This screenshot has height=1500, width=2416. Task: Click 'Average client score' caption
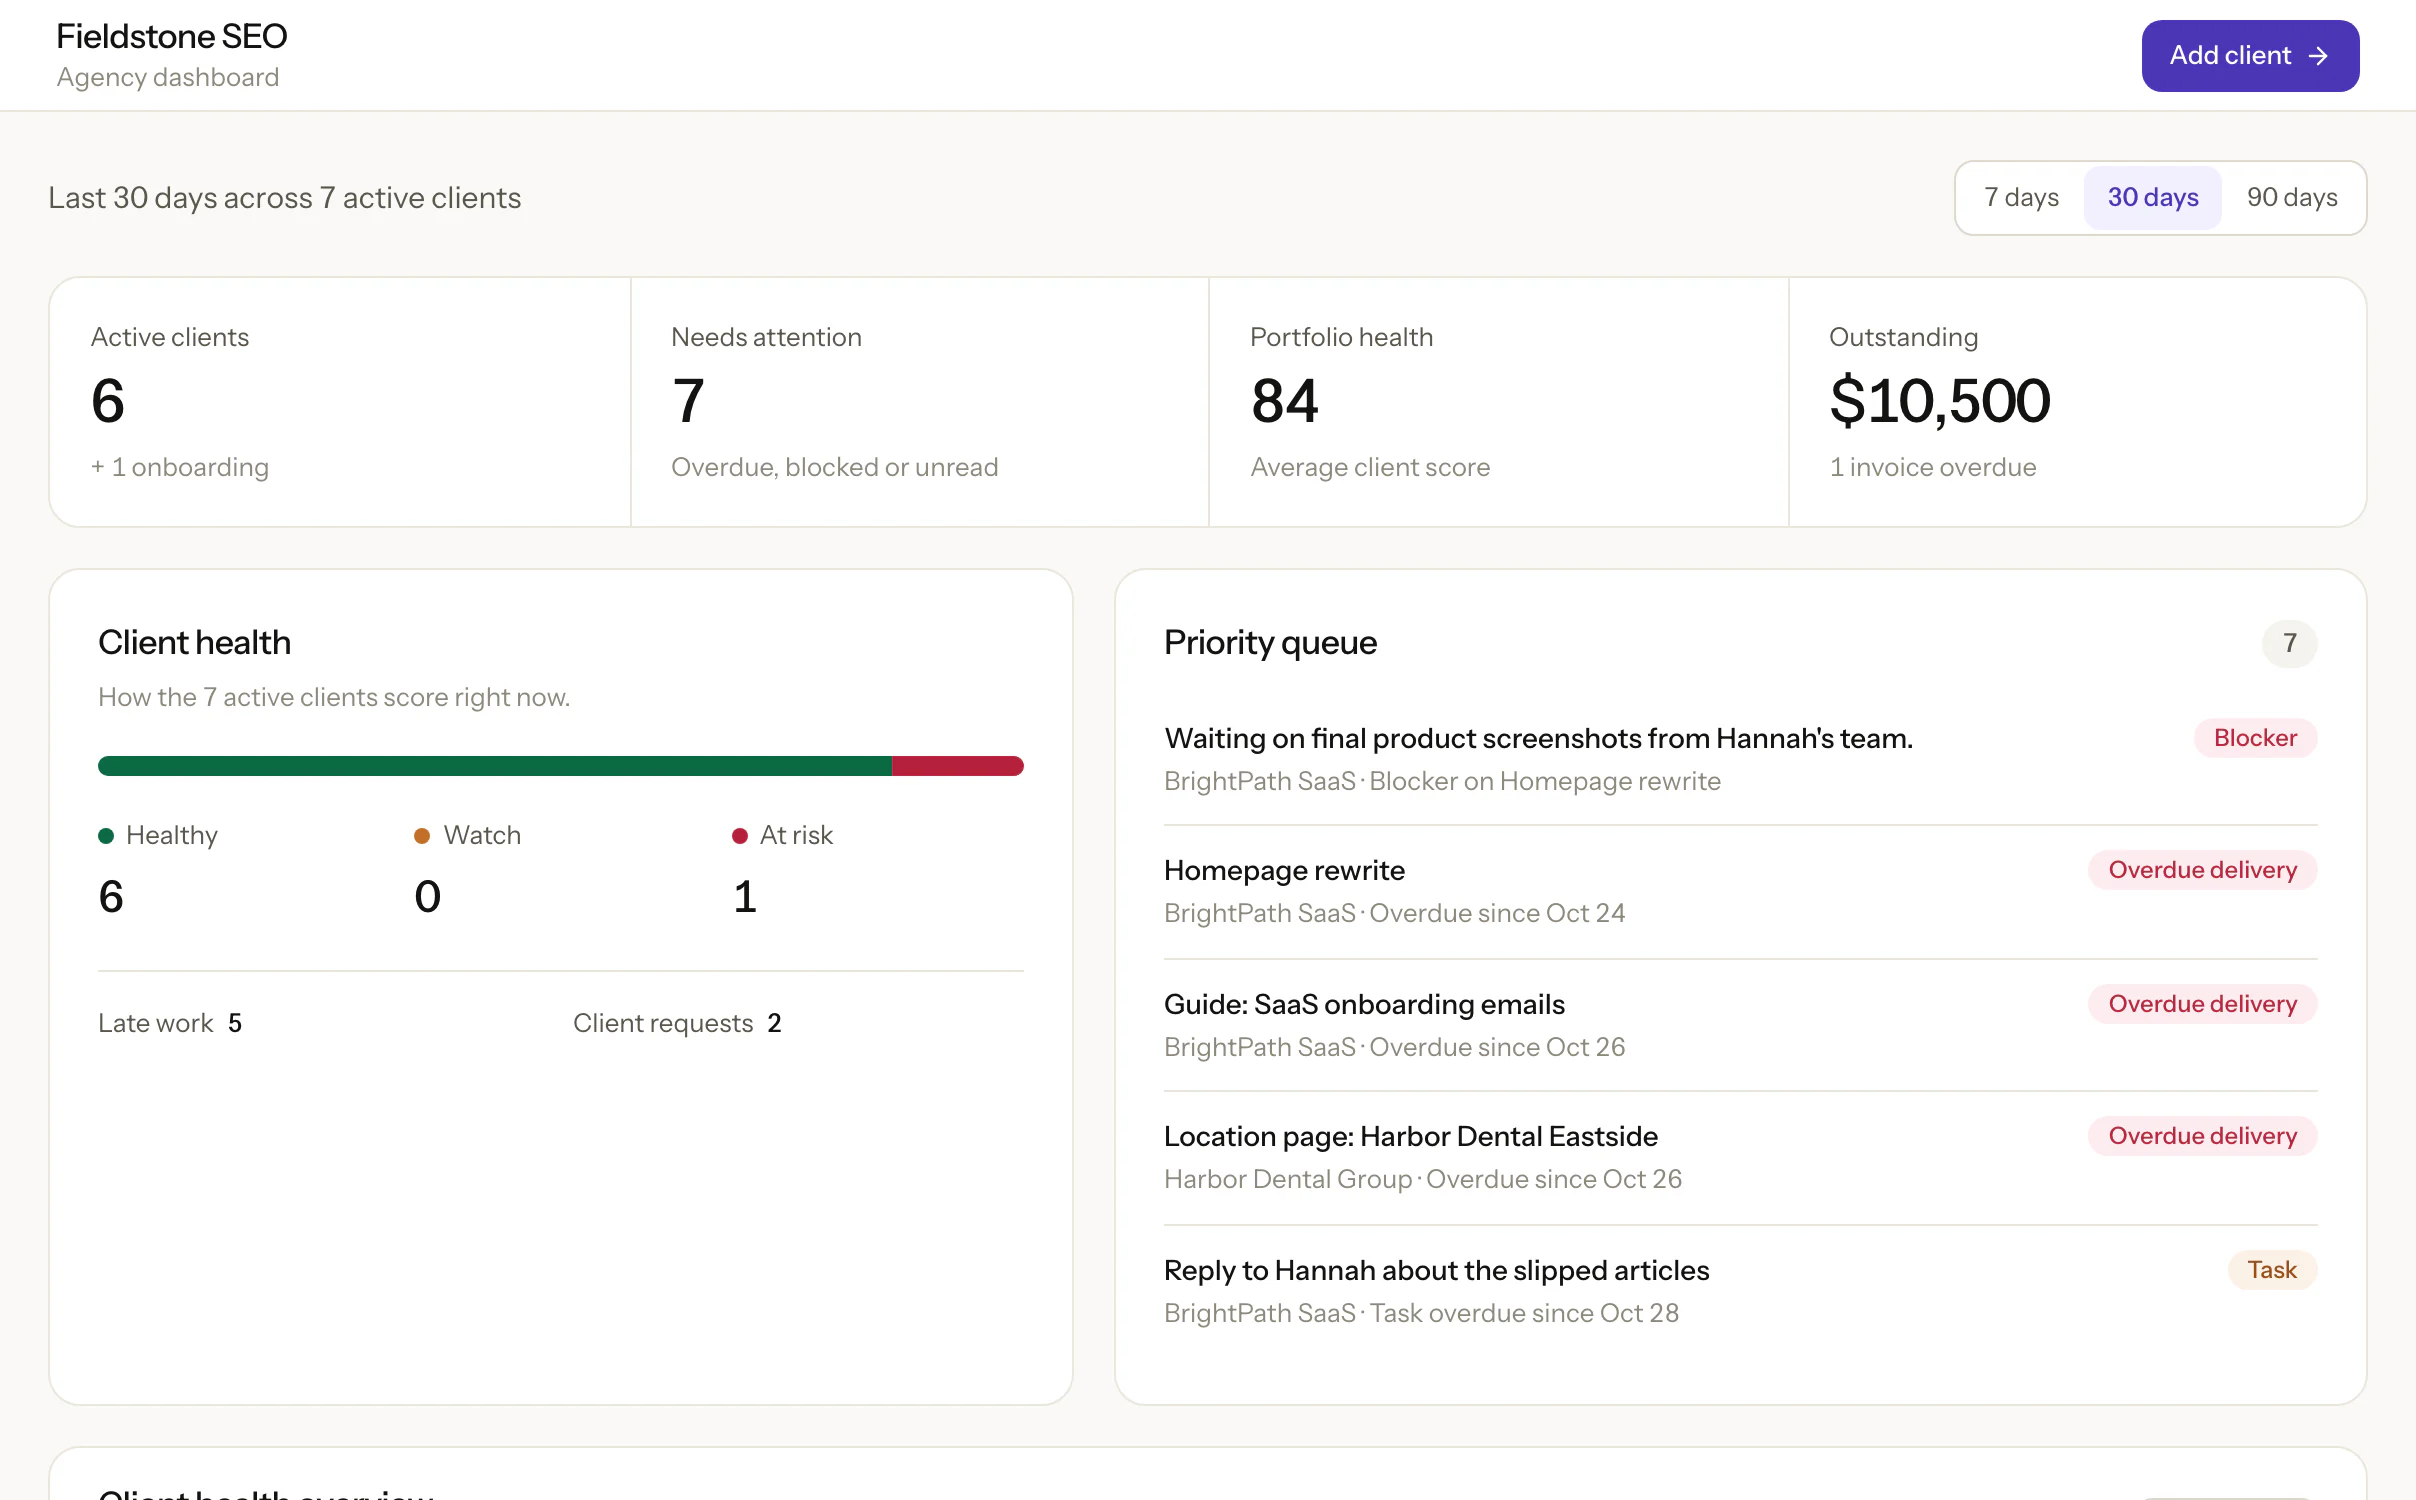(x=1370, y=467)
